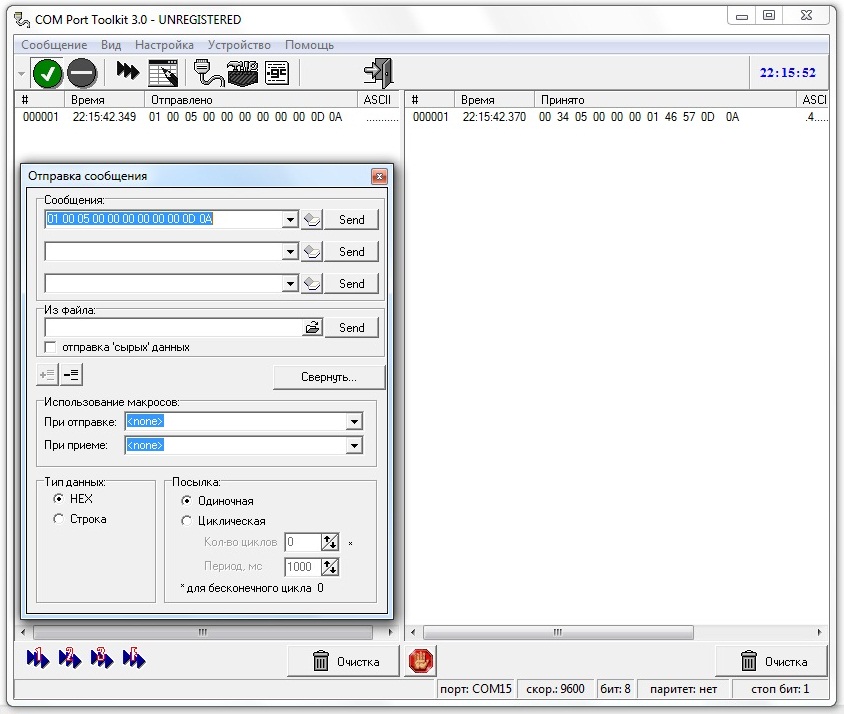Close the Отправка сообщения dialog
This screenshot has height=714, width=844.
[x=379, y=177]
